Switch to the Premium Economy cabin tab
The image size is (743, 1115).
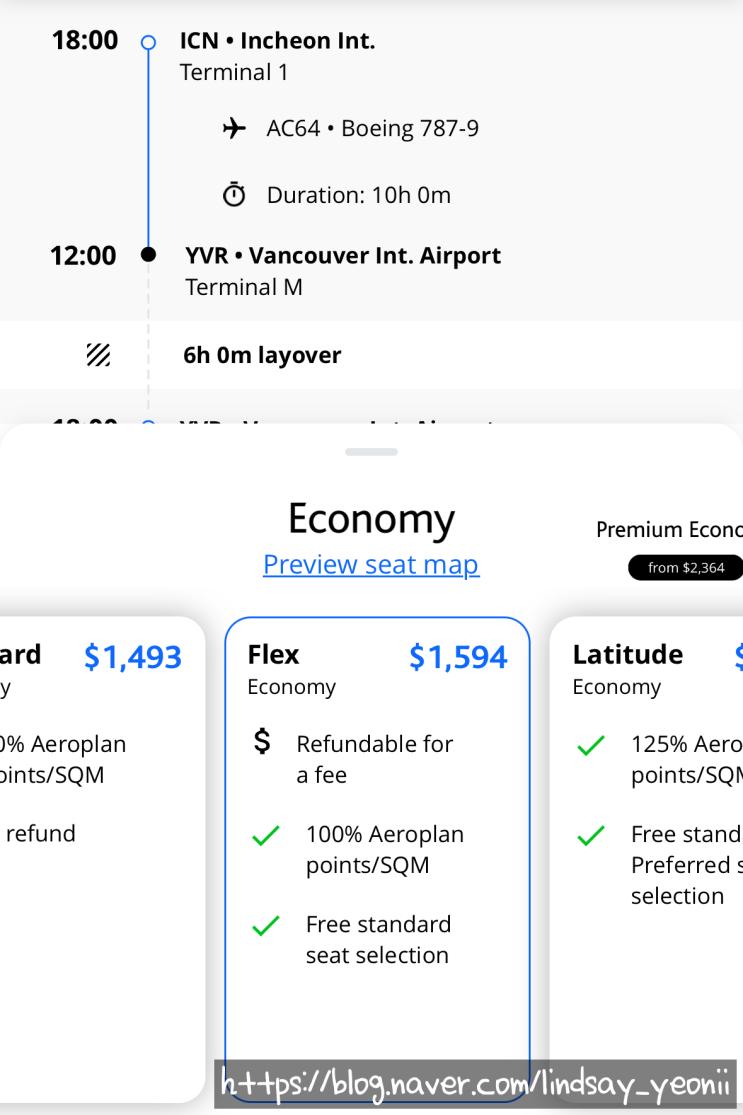[x=668, y=530]
